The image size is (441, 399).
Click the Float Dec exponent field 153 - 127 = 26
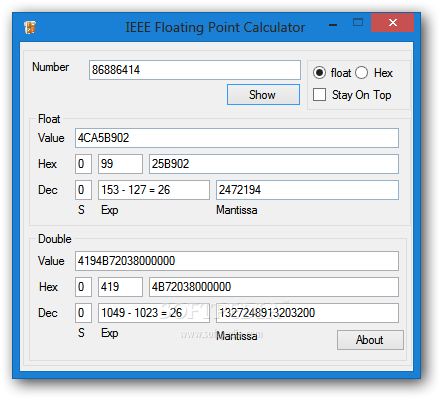154,190
